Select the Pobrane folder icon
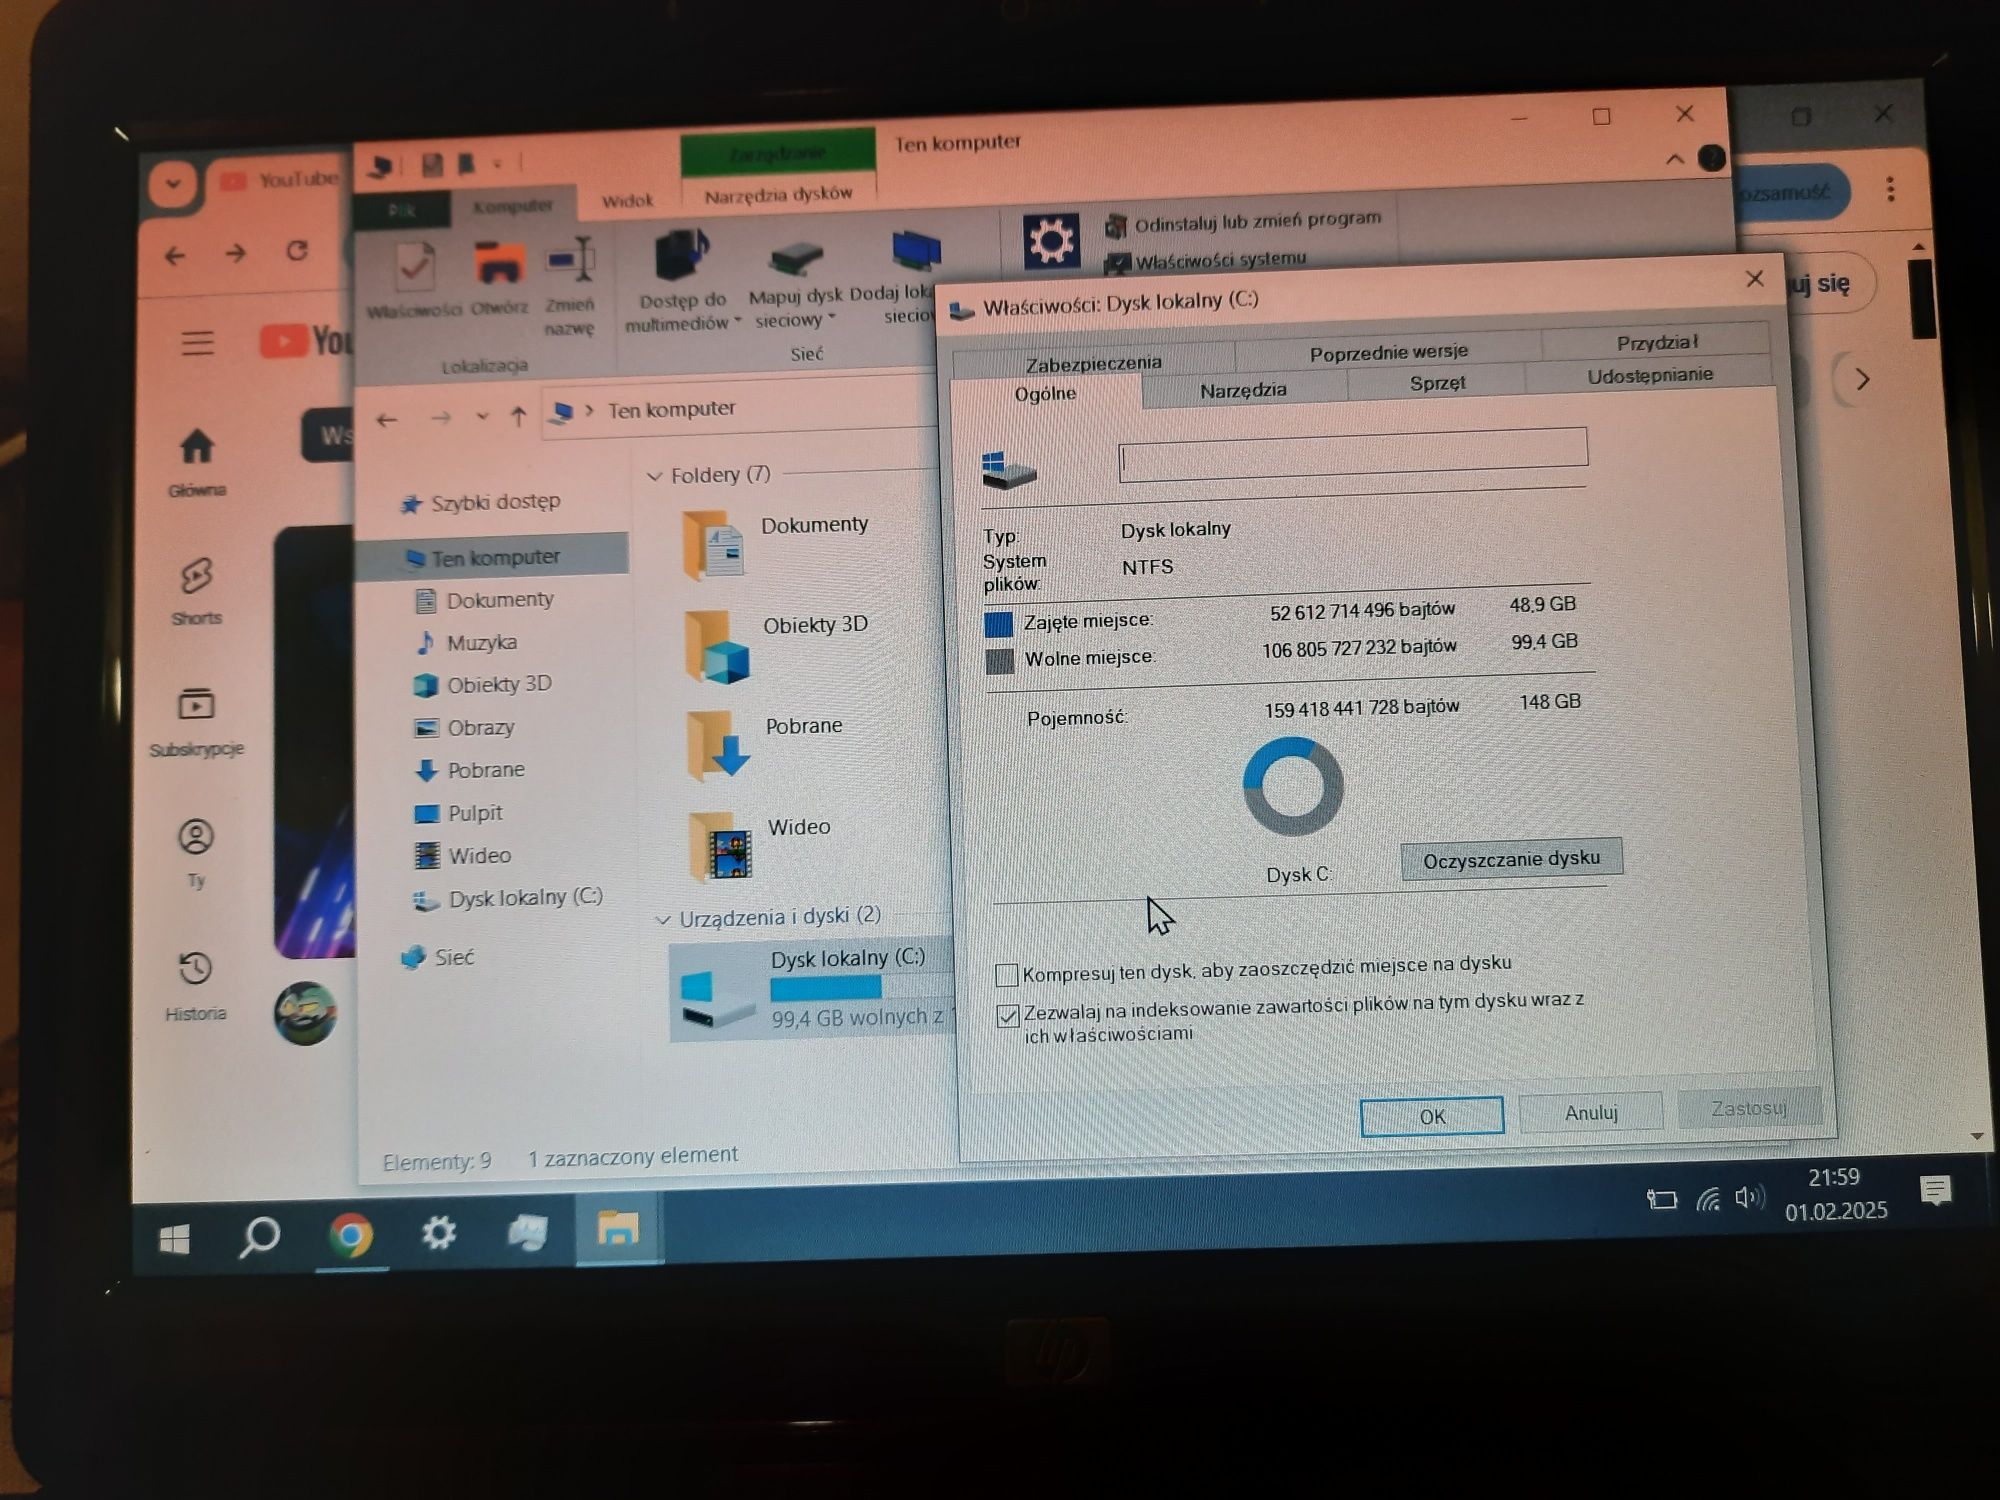Screen dimensions: 2000x1500 tap(719, 745)
